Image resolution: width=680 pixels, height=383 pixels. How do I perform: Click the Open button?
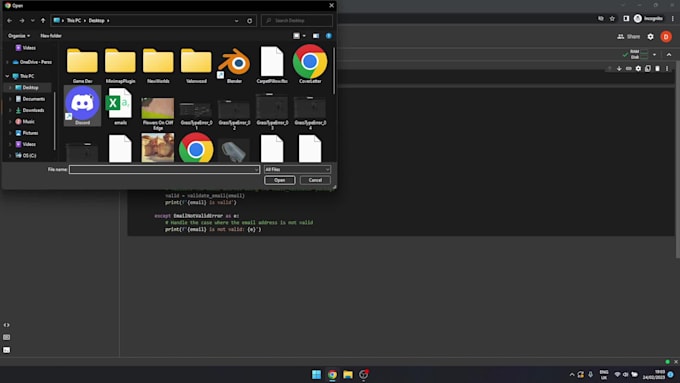click(x=279, y=180)
